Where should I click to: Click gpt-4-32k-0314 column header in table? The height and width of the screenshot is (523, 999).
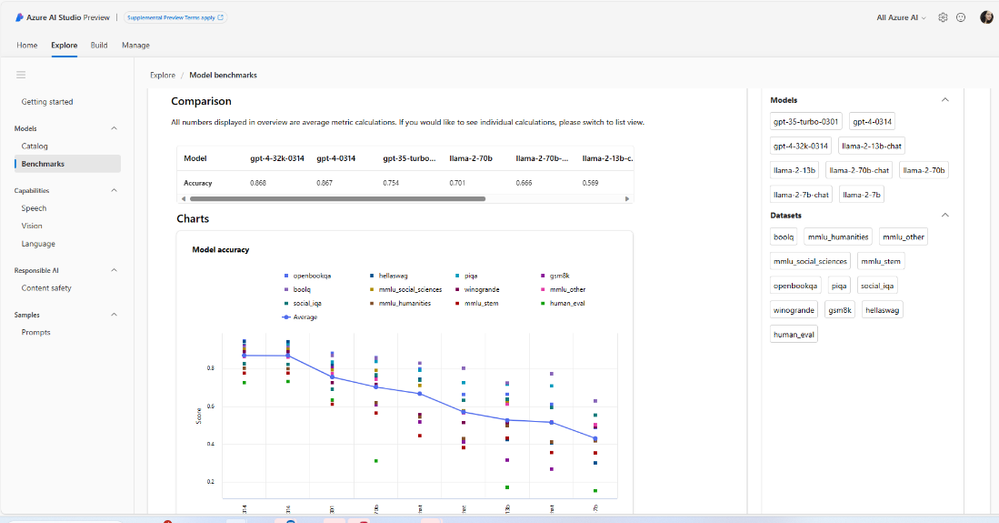click(277, 159)
